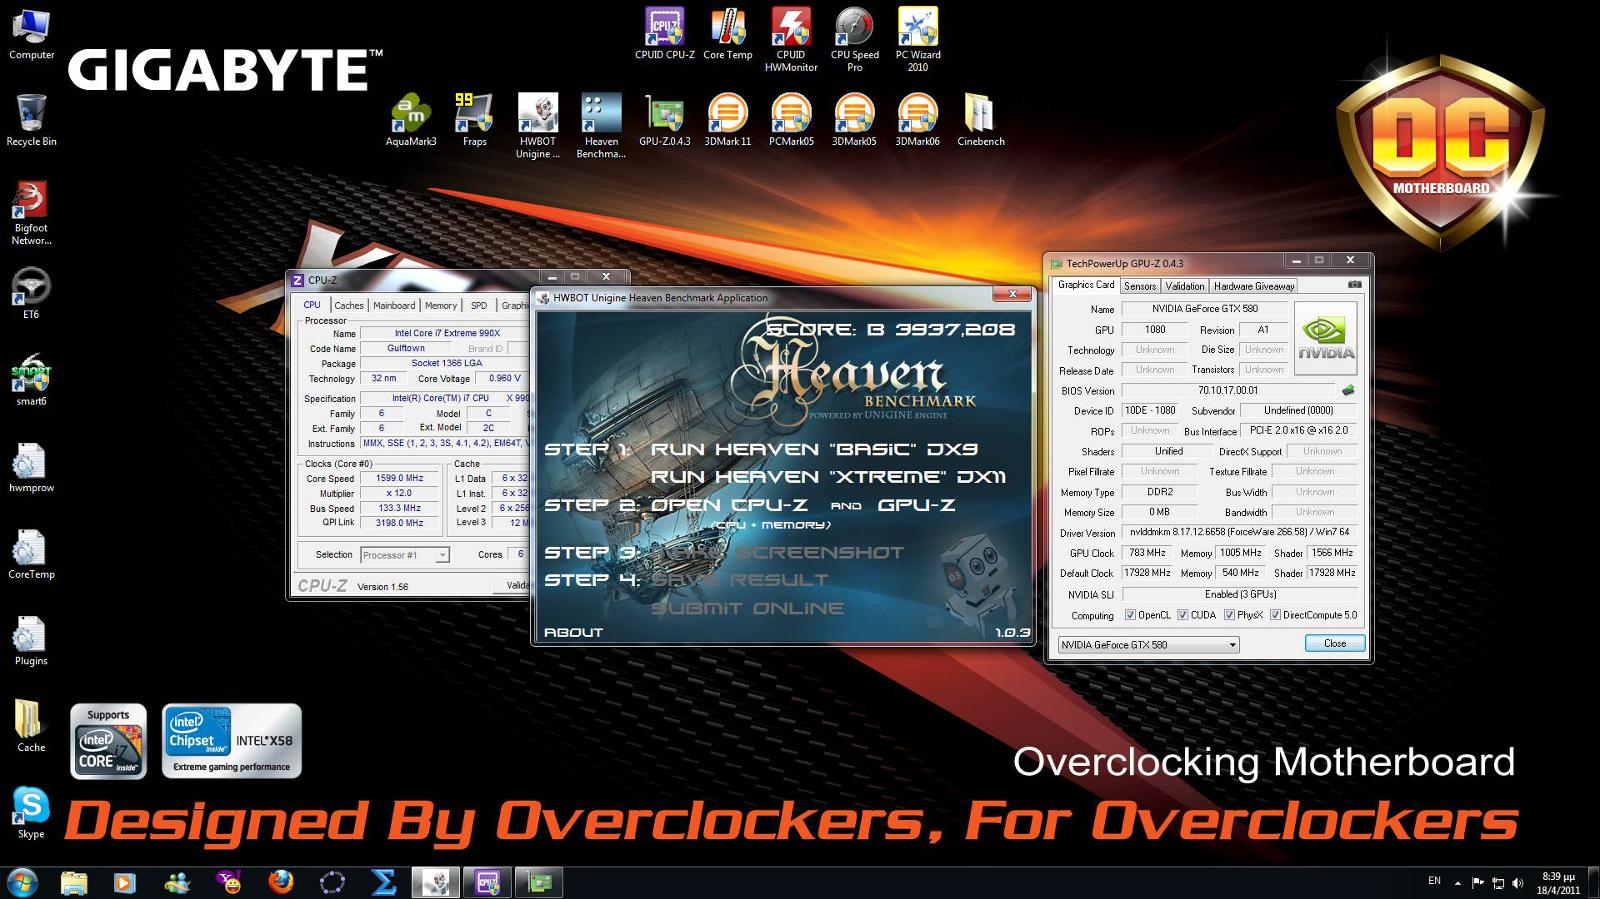This screenshot has height=899, width=1600.
Task: Open Windows Media Player from taskbar
Action: click(124, 882)
